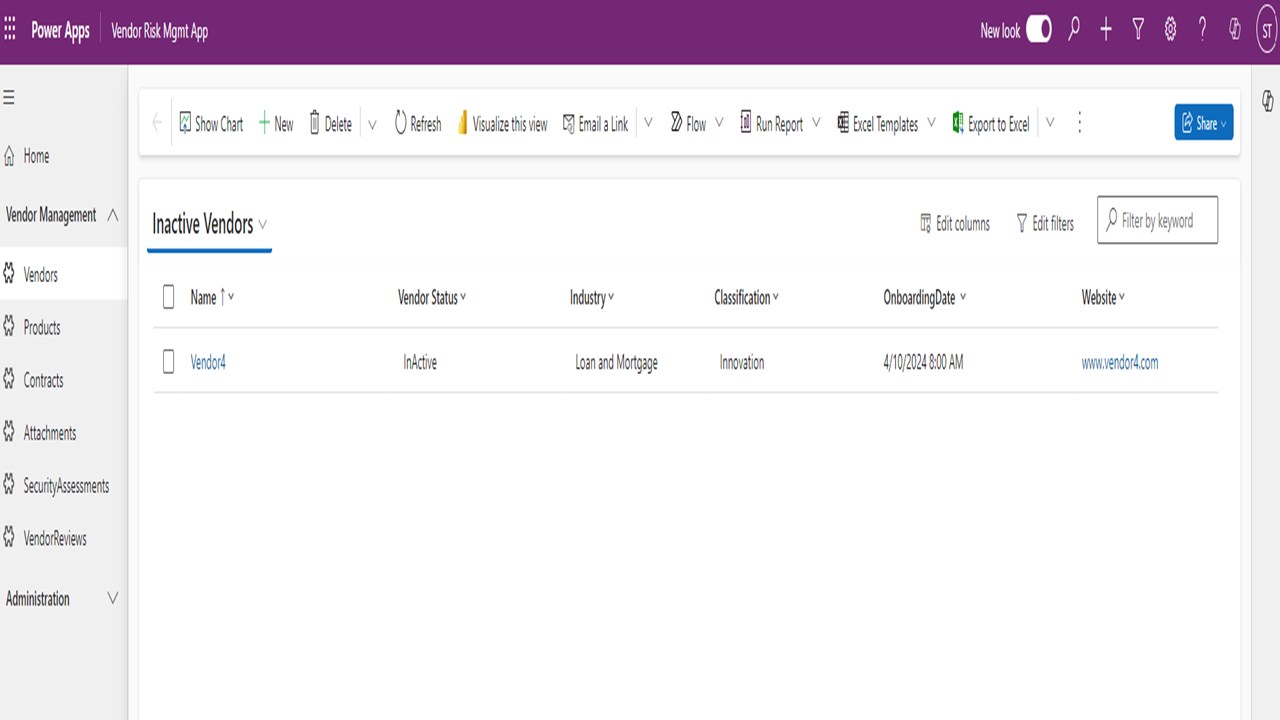The width and height of the screenshot is (1280, 720).
Task: Open the Inactive Vendors view selector
Action: (209, 224)
